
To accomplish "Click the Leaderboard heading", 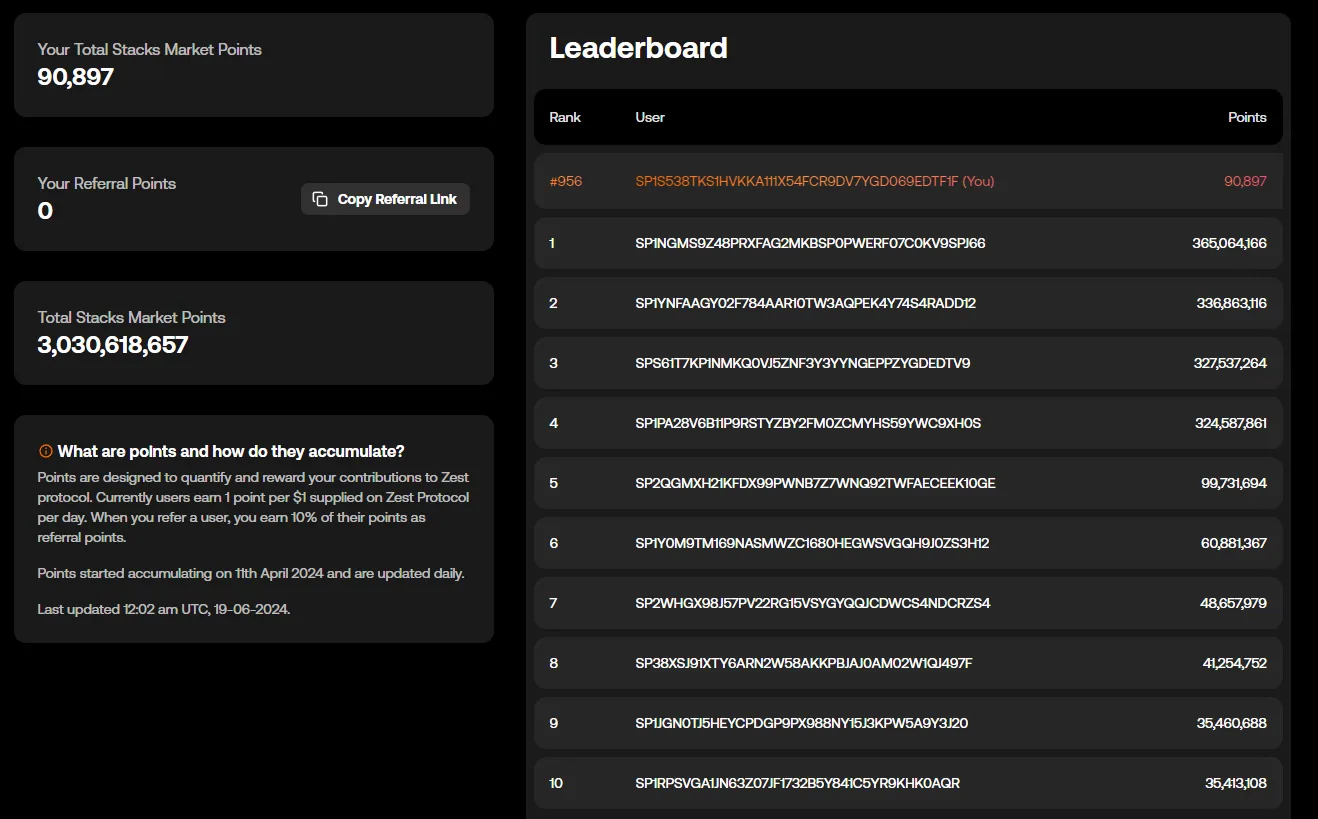I will click(639, 47).
